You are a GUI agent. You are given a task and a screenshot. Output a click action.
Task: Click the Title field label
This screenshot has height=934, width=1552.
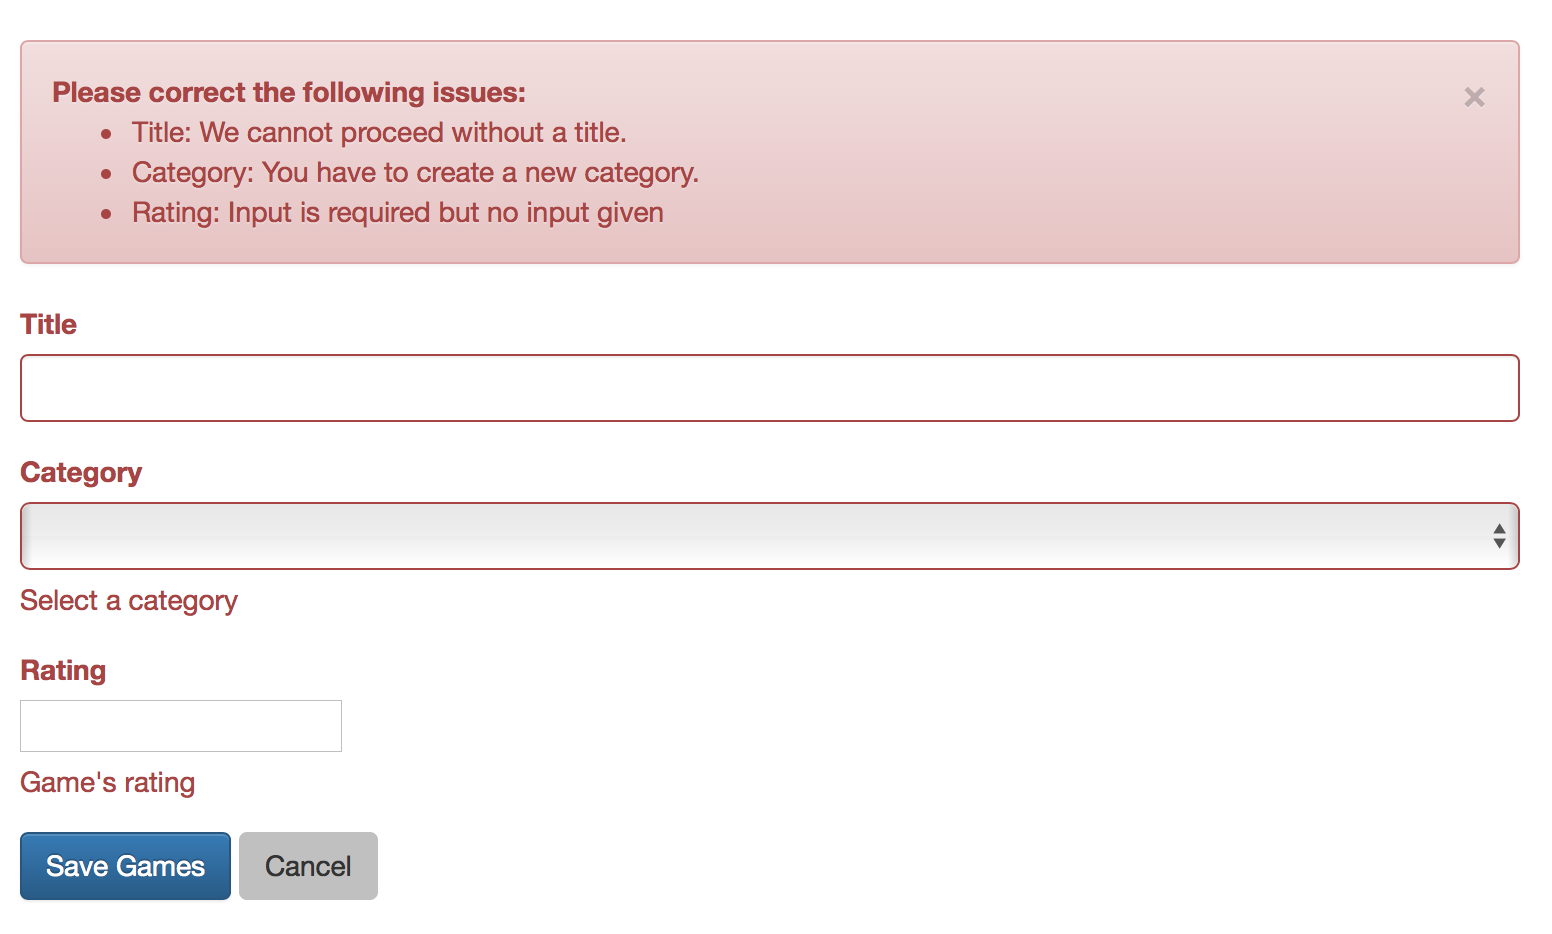click(x=47, y=324)
